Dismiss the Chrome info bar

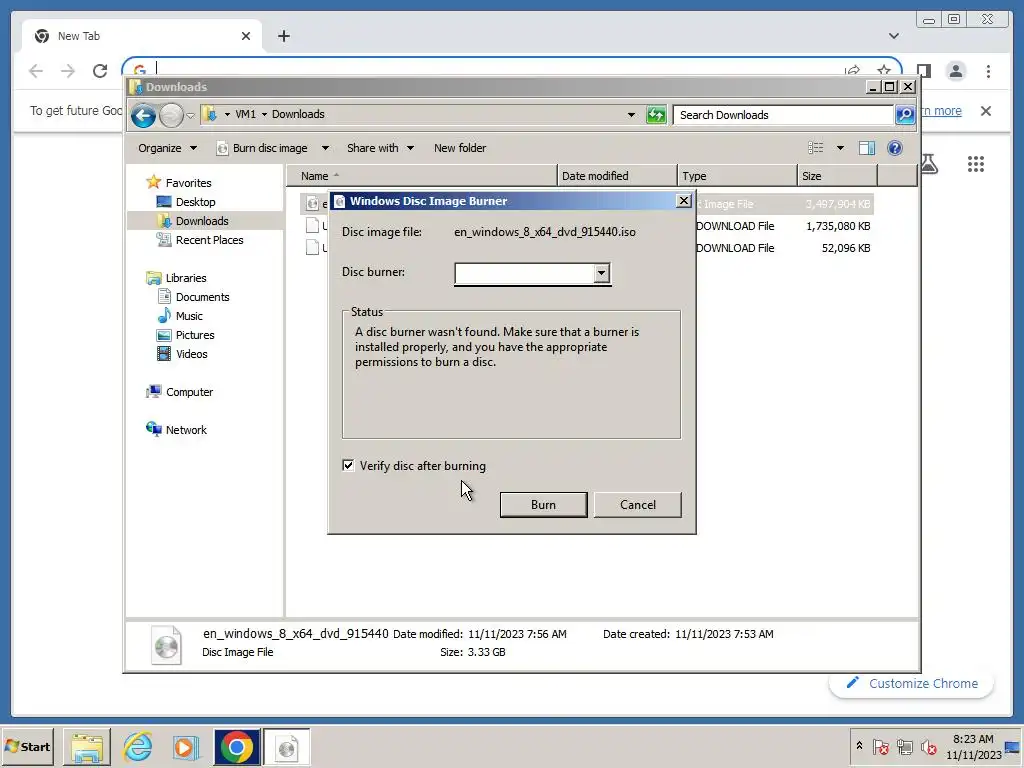(x=985, y=111)
